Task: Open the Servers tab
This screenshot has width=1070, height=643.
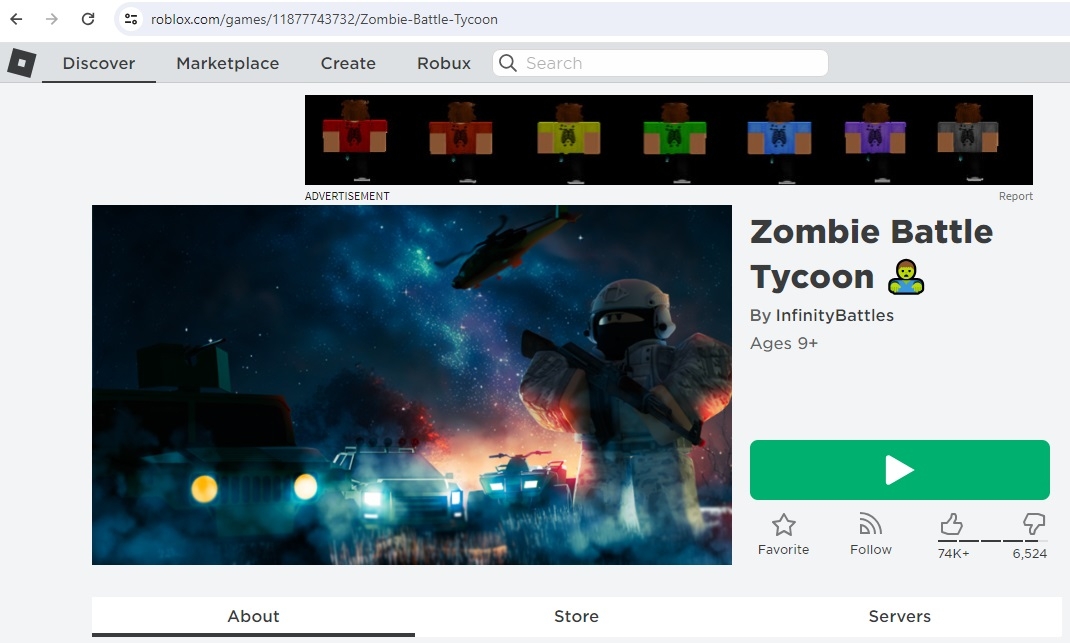Action: 899,617
